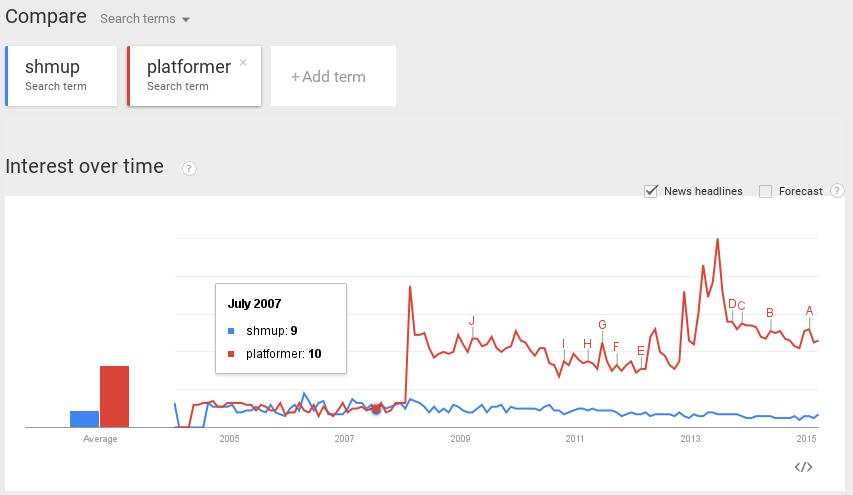Open news headline marker F
Image resolution: width=853 pixels, height=495 pixels.
(x=616, y=346)
